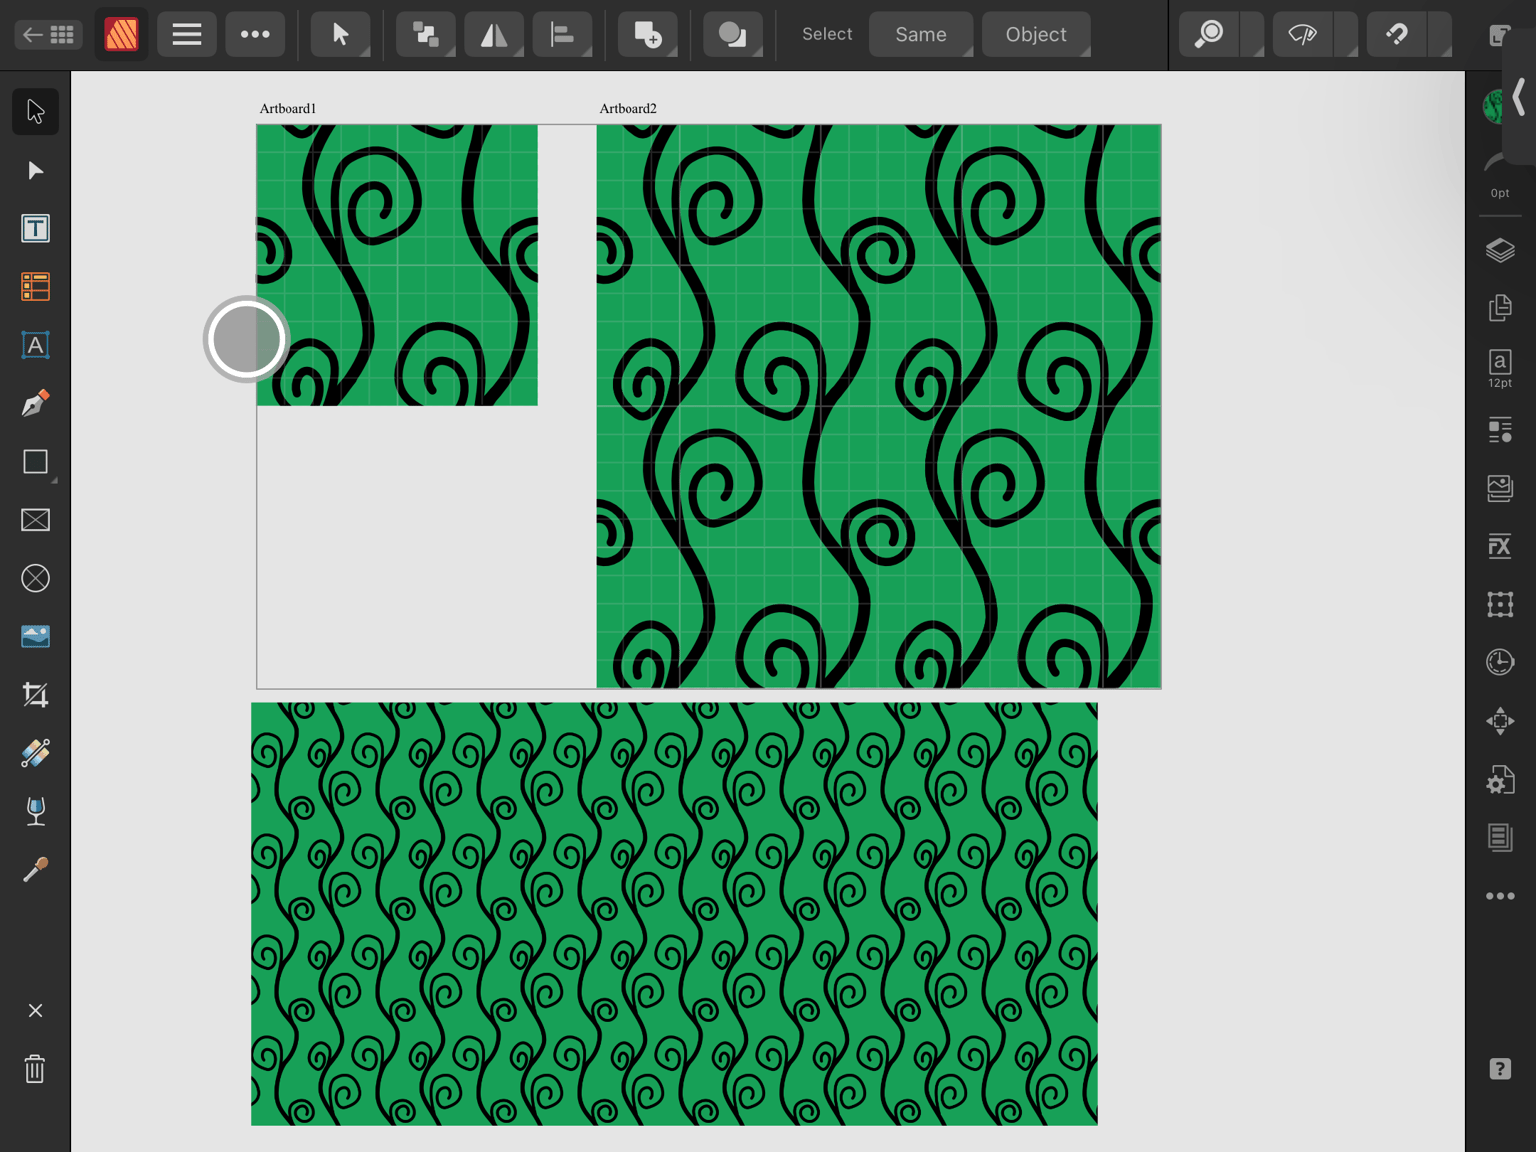The image size is (1536, 1152).
Task: Toggle the Preview mode eye icon
Action: coord(1302,35)
